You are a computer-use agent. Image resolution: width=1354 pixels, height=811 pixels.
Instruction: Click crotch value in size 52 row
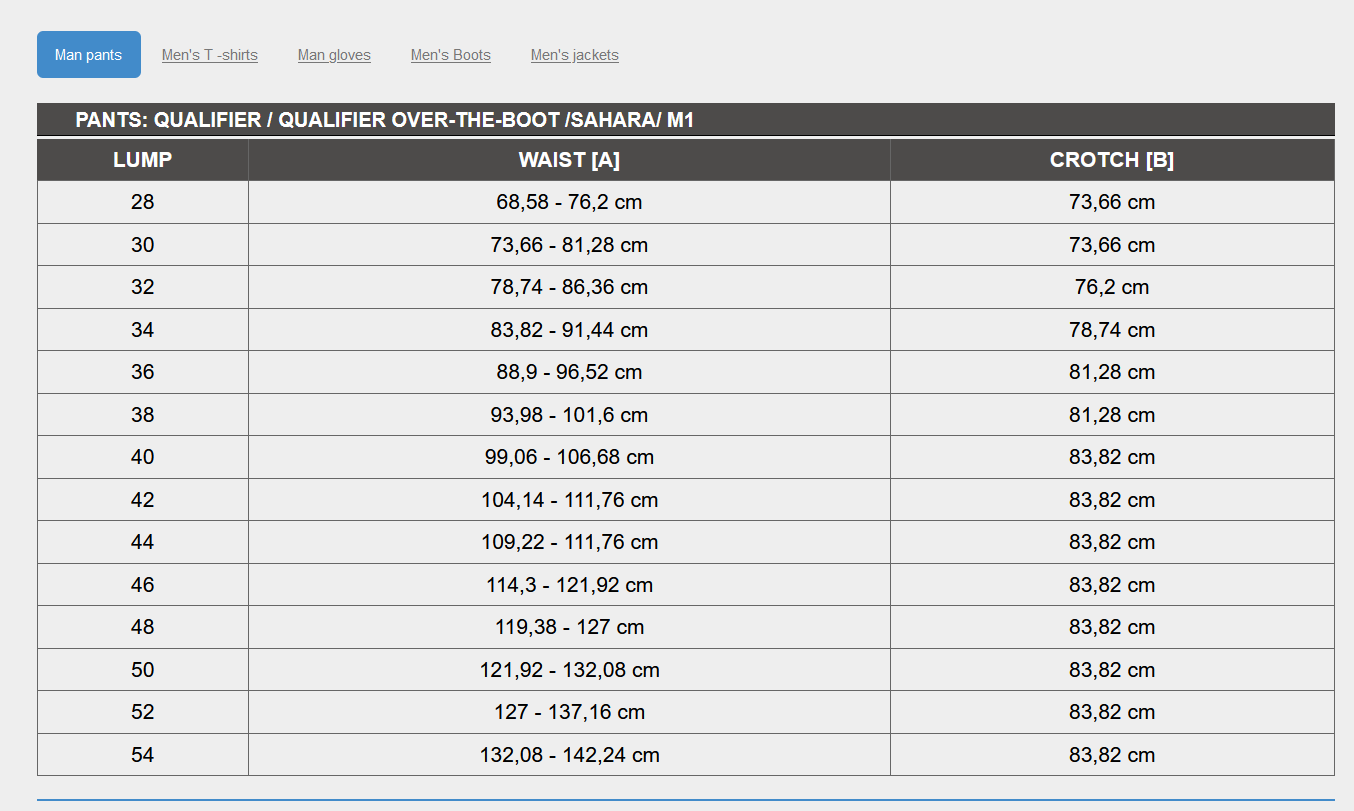[x=1112, y=712]
